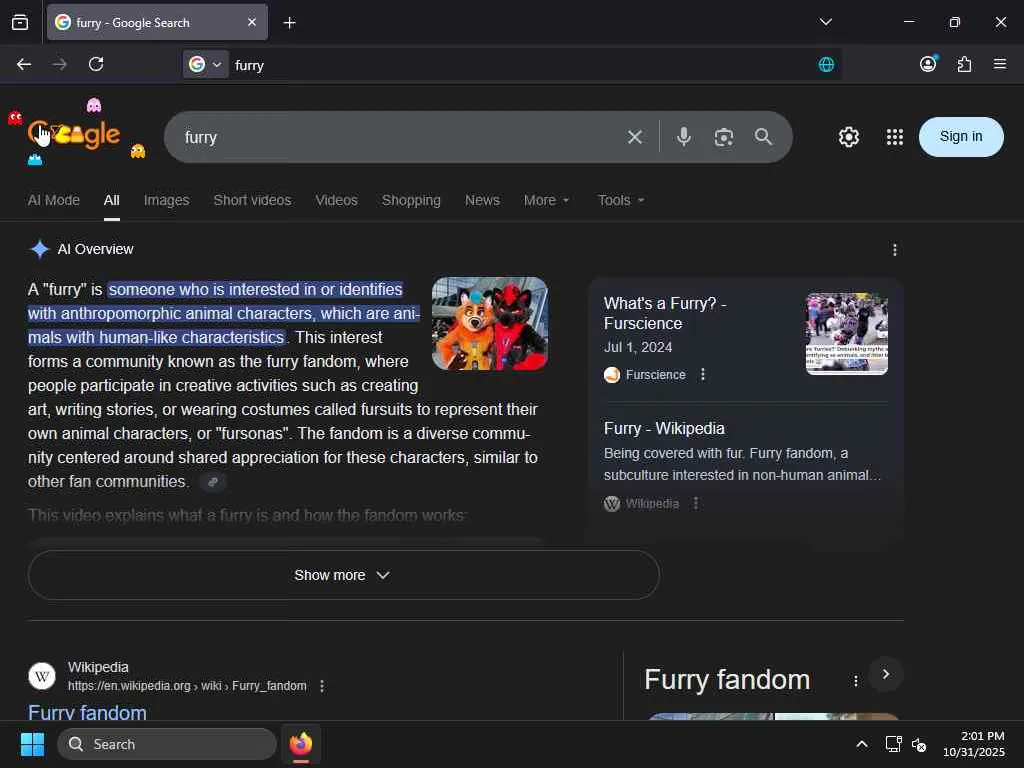
Task: Open the clock showing 2:01 PM
Action: (x=974, y=744)
